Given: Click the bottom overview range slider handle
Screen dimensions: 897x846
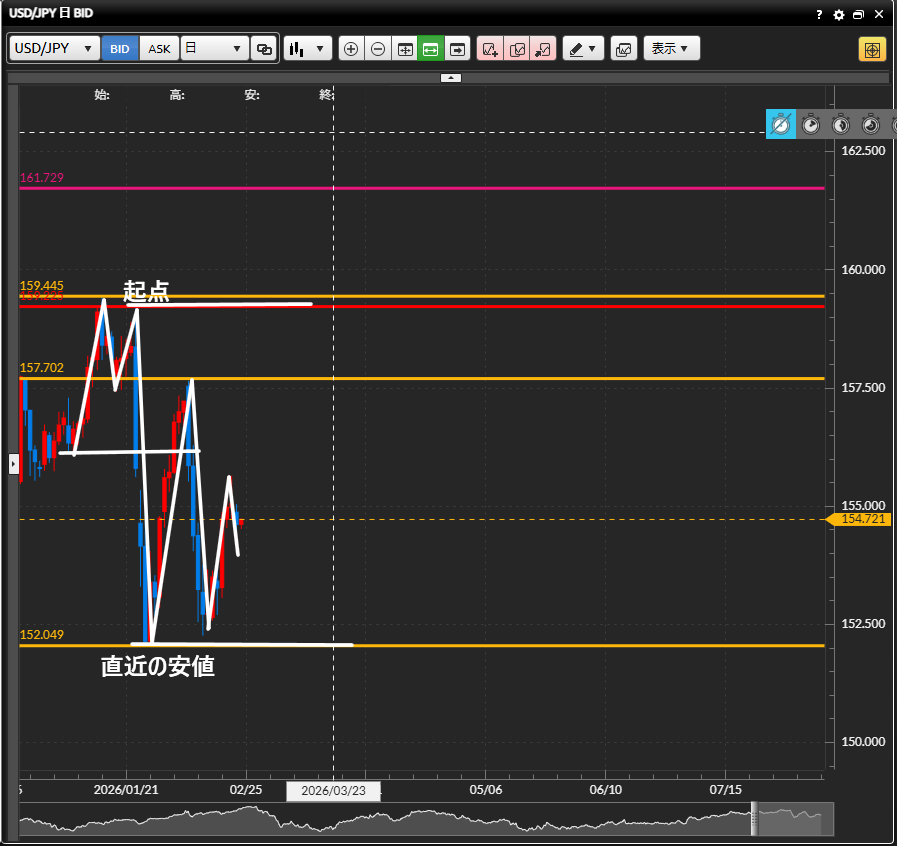Looking at the screenshot, I should click(755, 818).
